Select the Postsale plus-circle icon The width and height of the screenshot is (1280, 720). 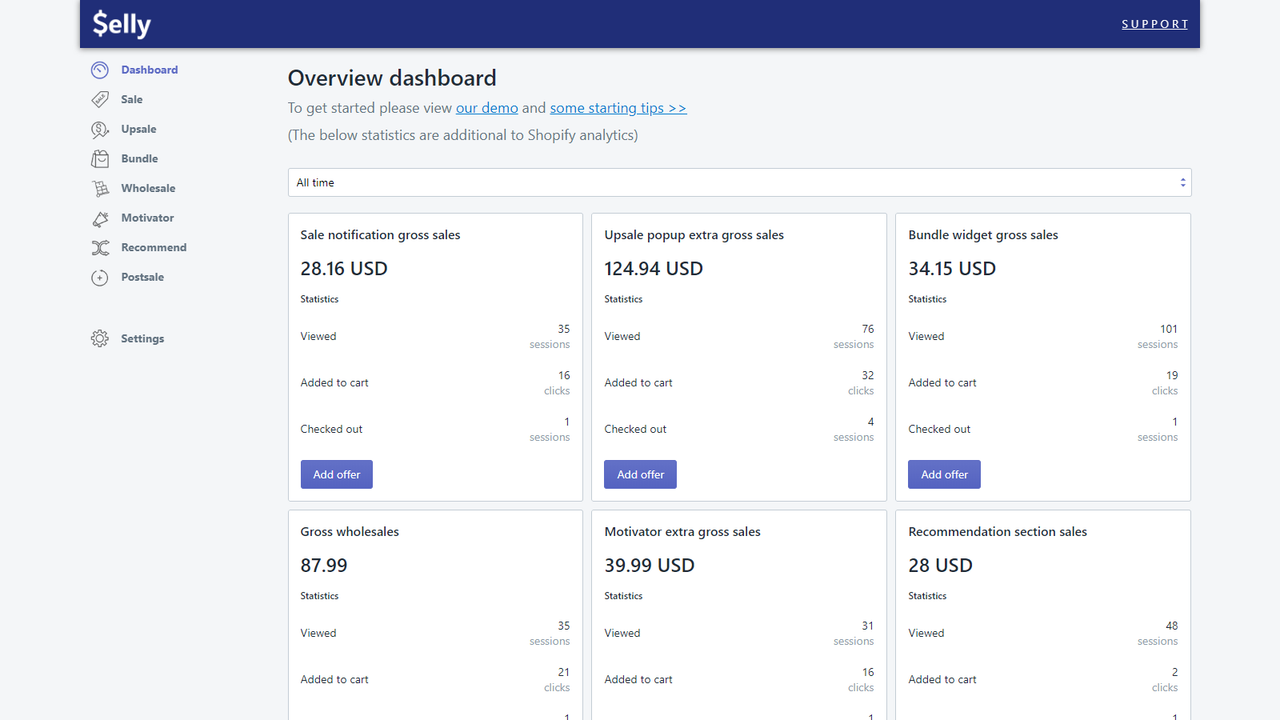(99, 277)
